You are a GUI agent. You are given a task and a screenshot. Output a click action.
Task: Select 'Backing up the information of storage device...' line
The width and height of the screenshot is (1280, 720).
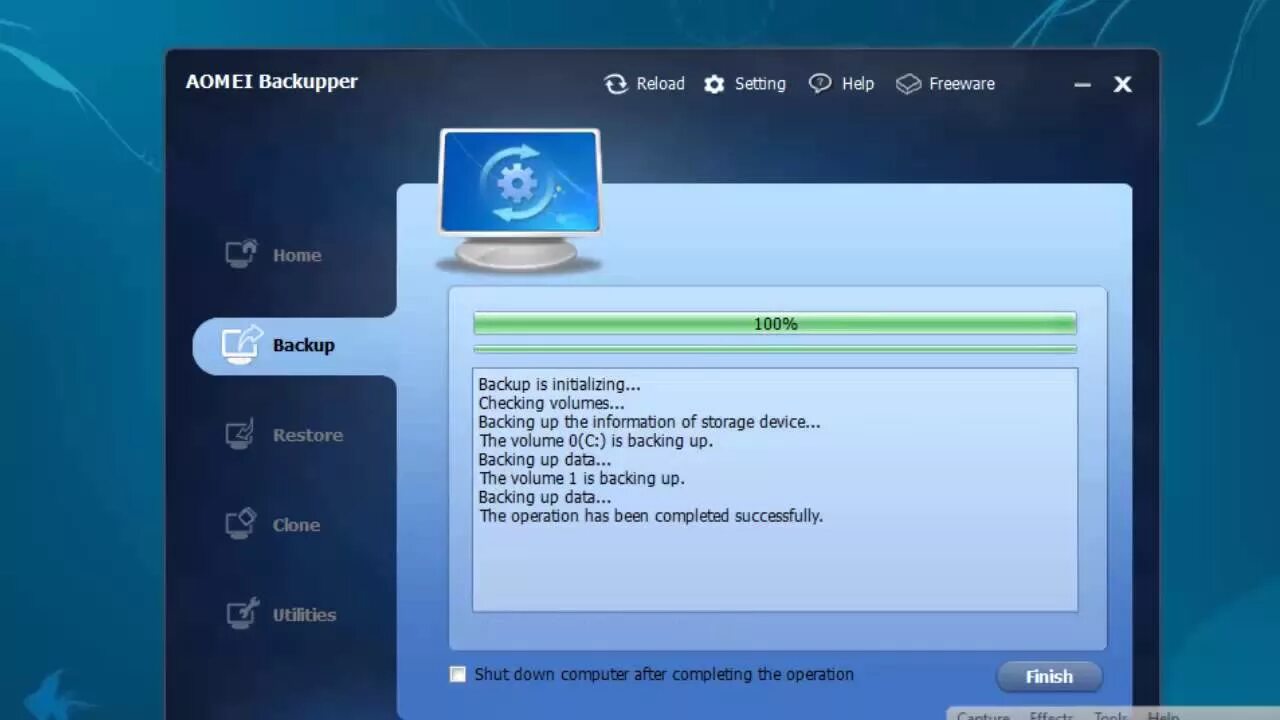tap(649, 422)
